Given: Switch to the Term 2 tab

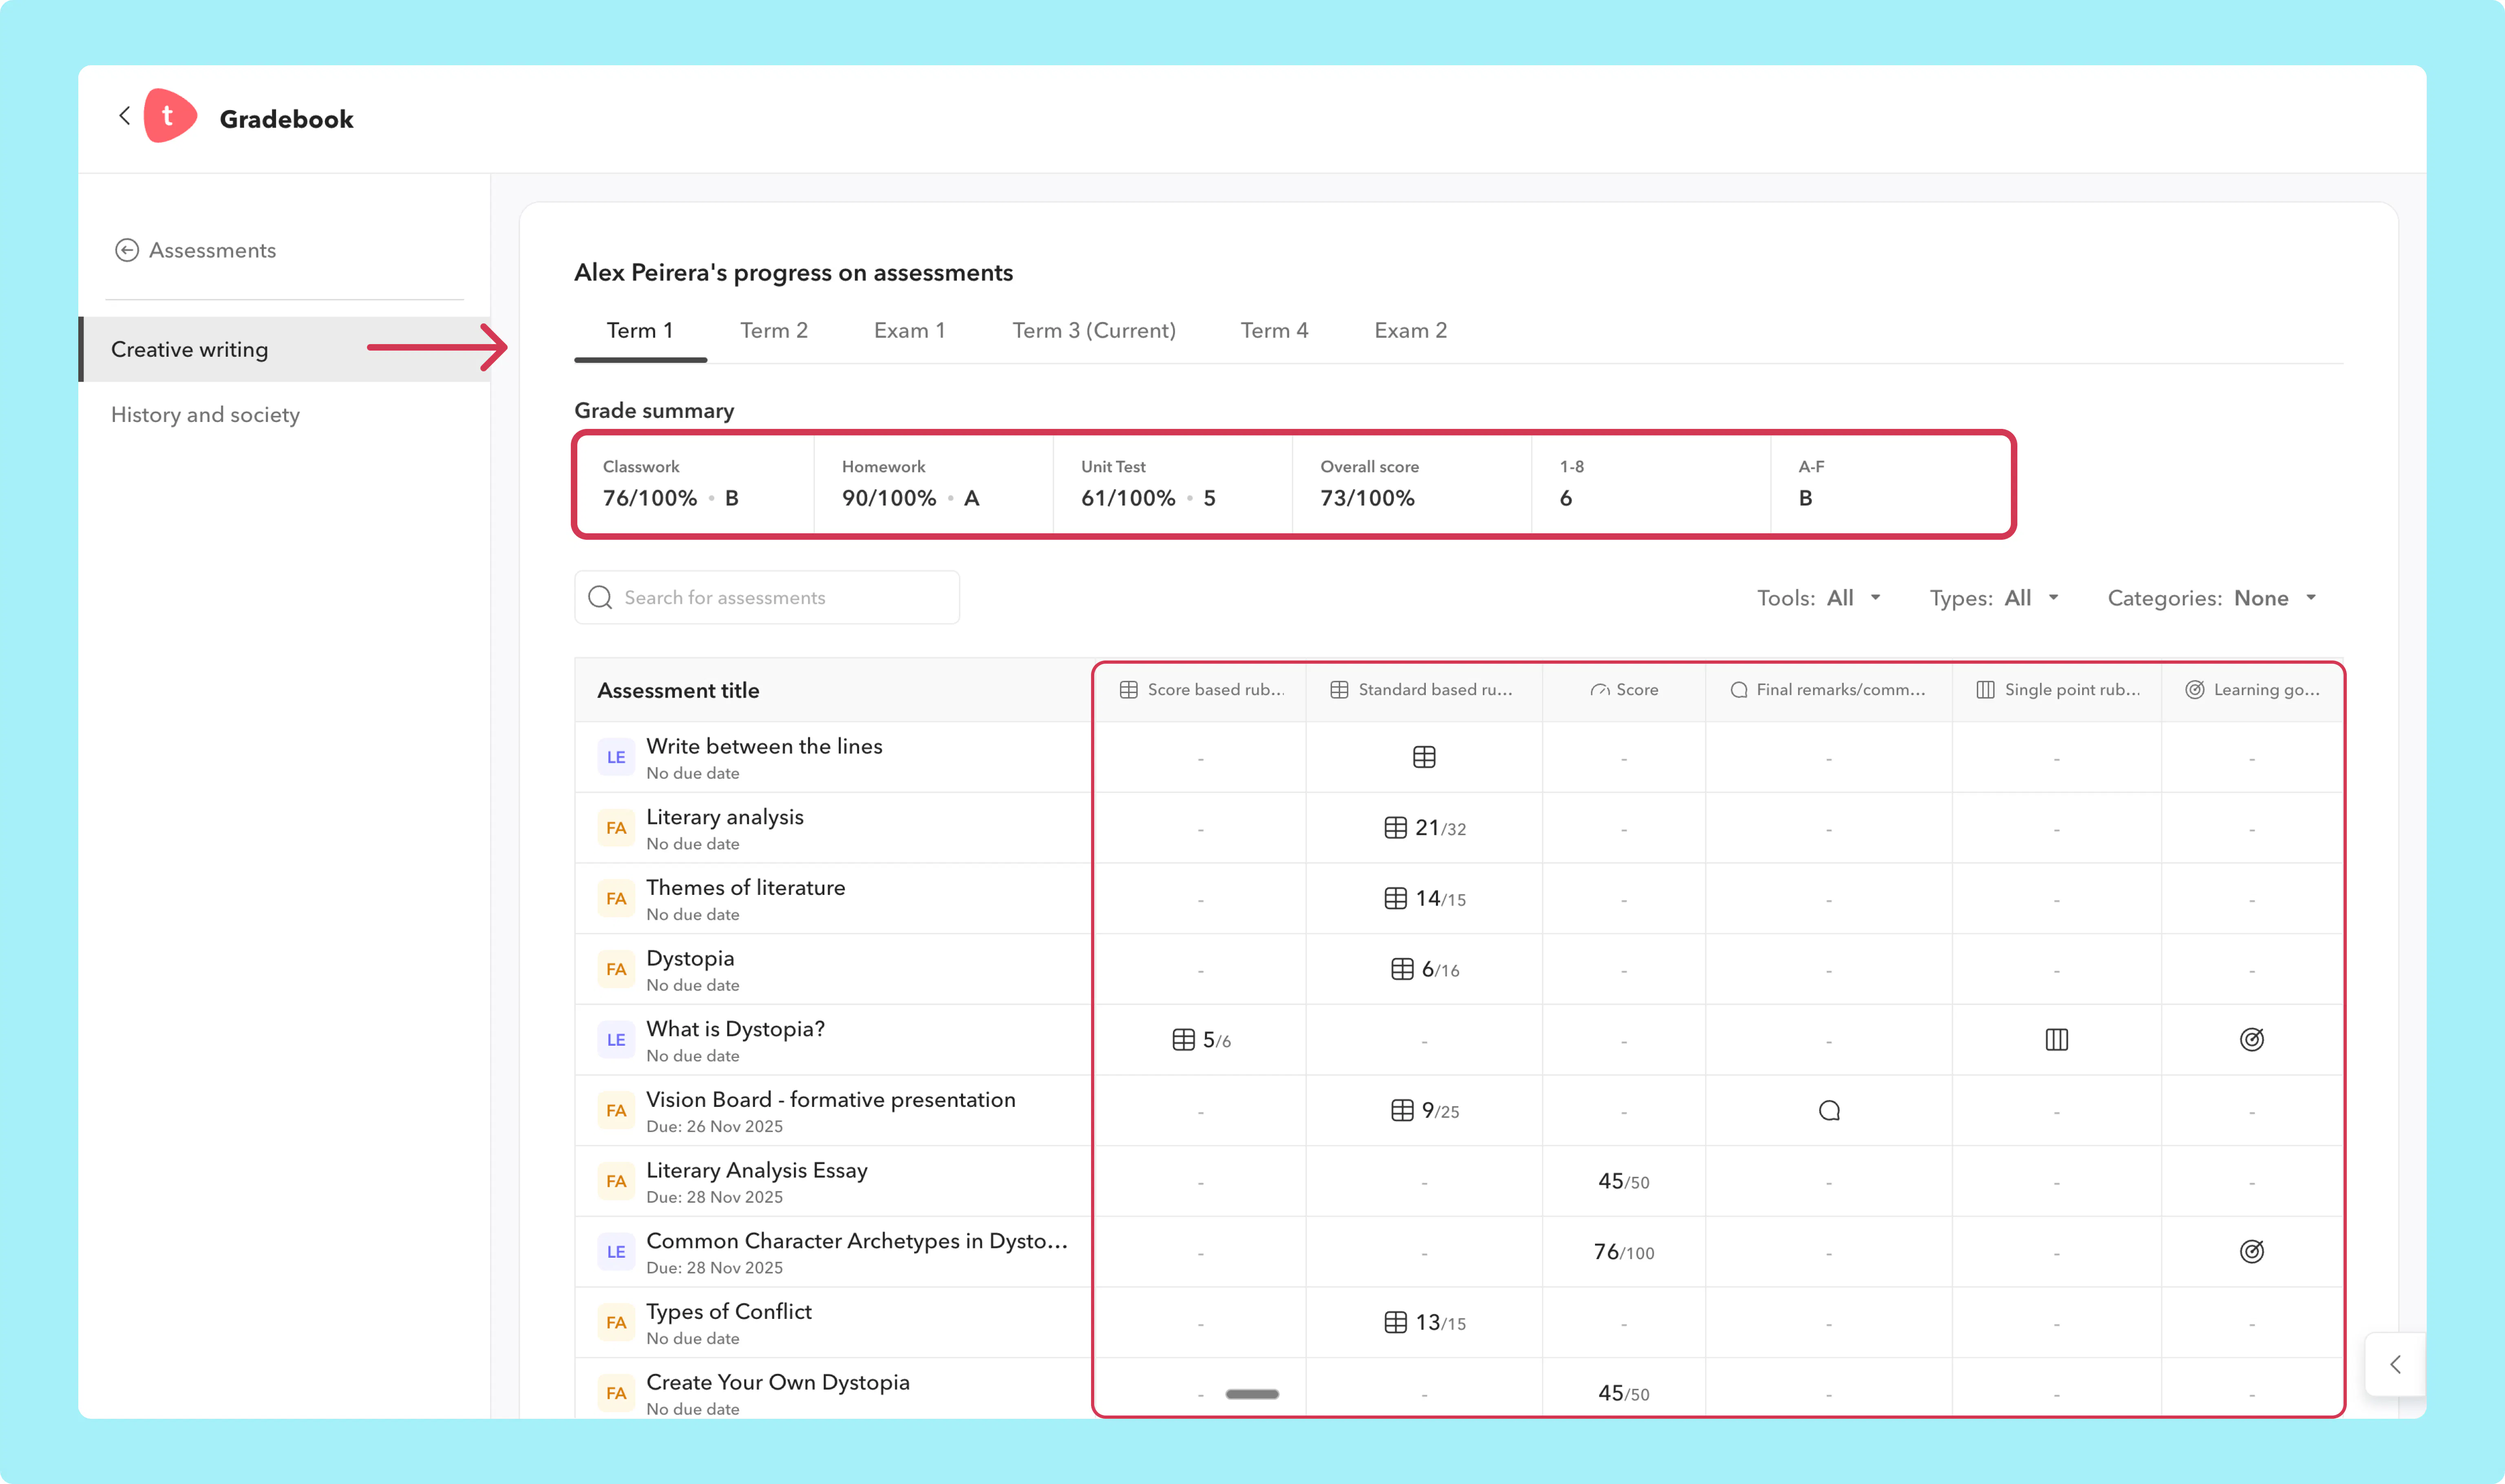Looking at the screenshot, I should 774,331.
